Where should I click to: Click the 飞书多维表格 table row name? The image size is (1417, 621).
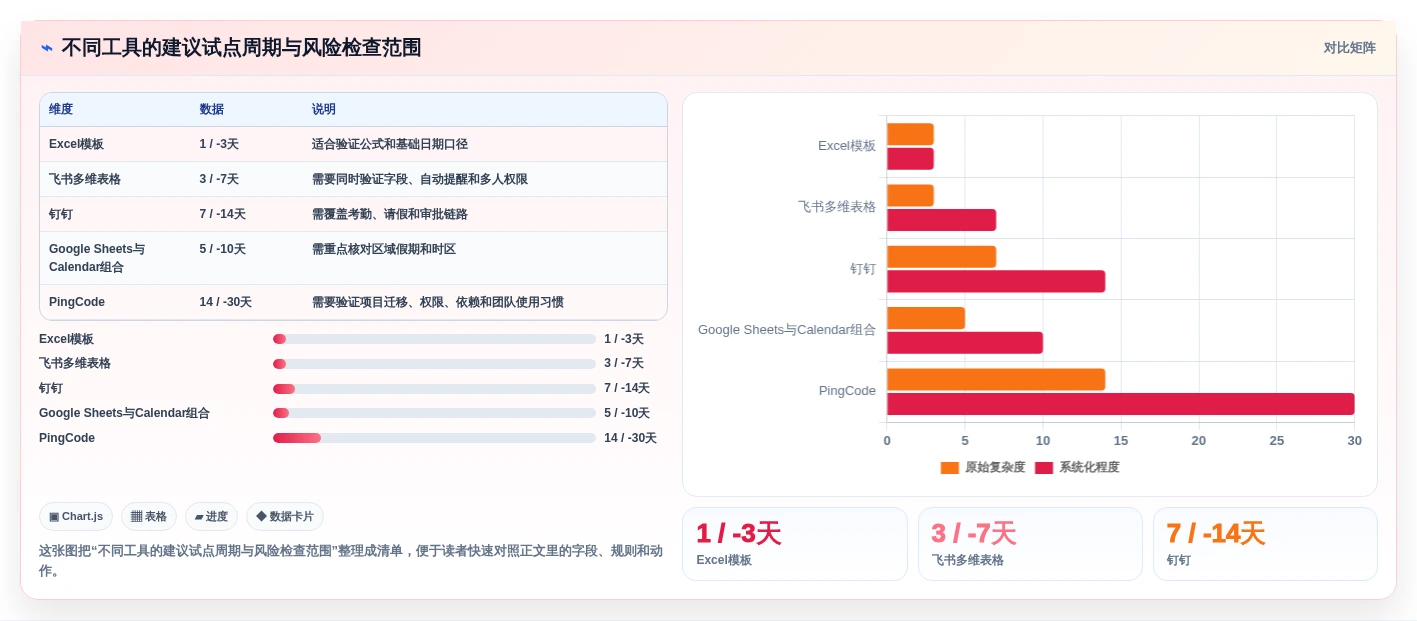click(85, 180)
